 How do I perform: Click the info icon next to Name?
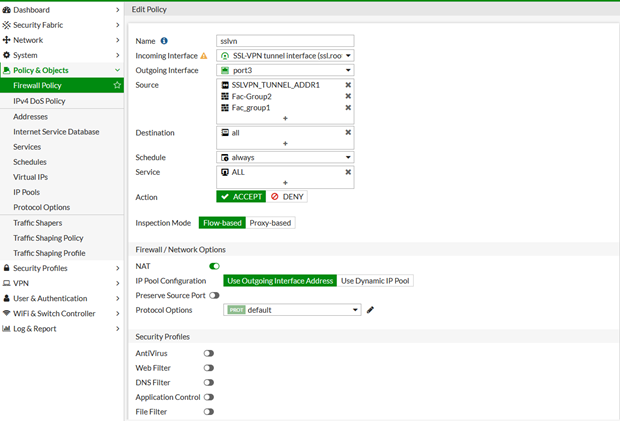(x=164, y=41)
